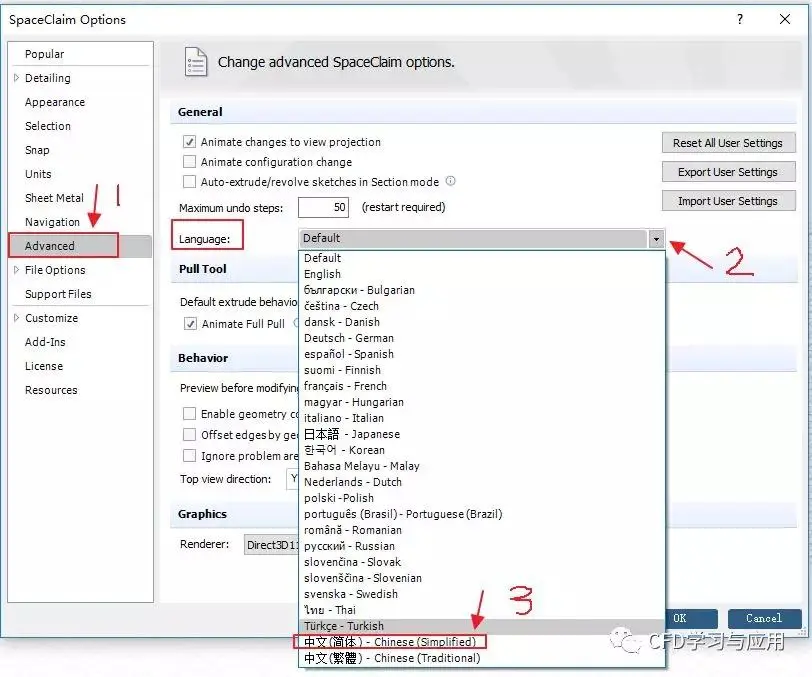
Task: Open Sheet Metal options page
Action: click(54, 198)
